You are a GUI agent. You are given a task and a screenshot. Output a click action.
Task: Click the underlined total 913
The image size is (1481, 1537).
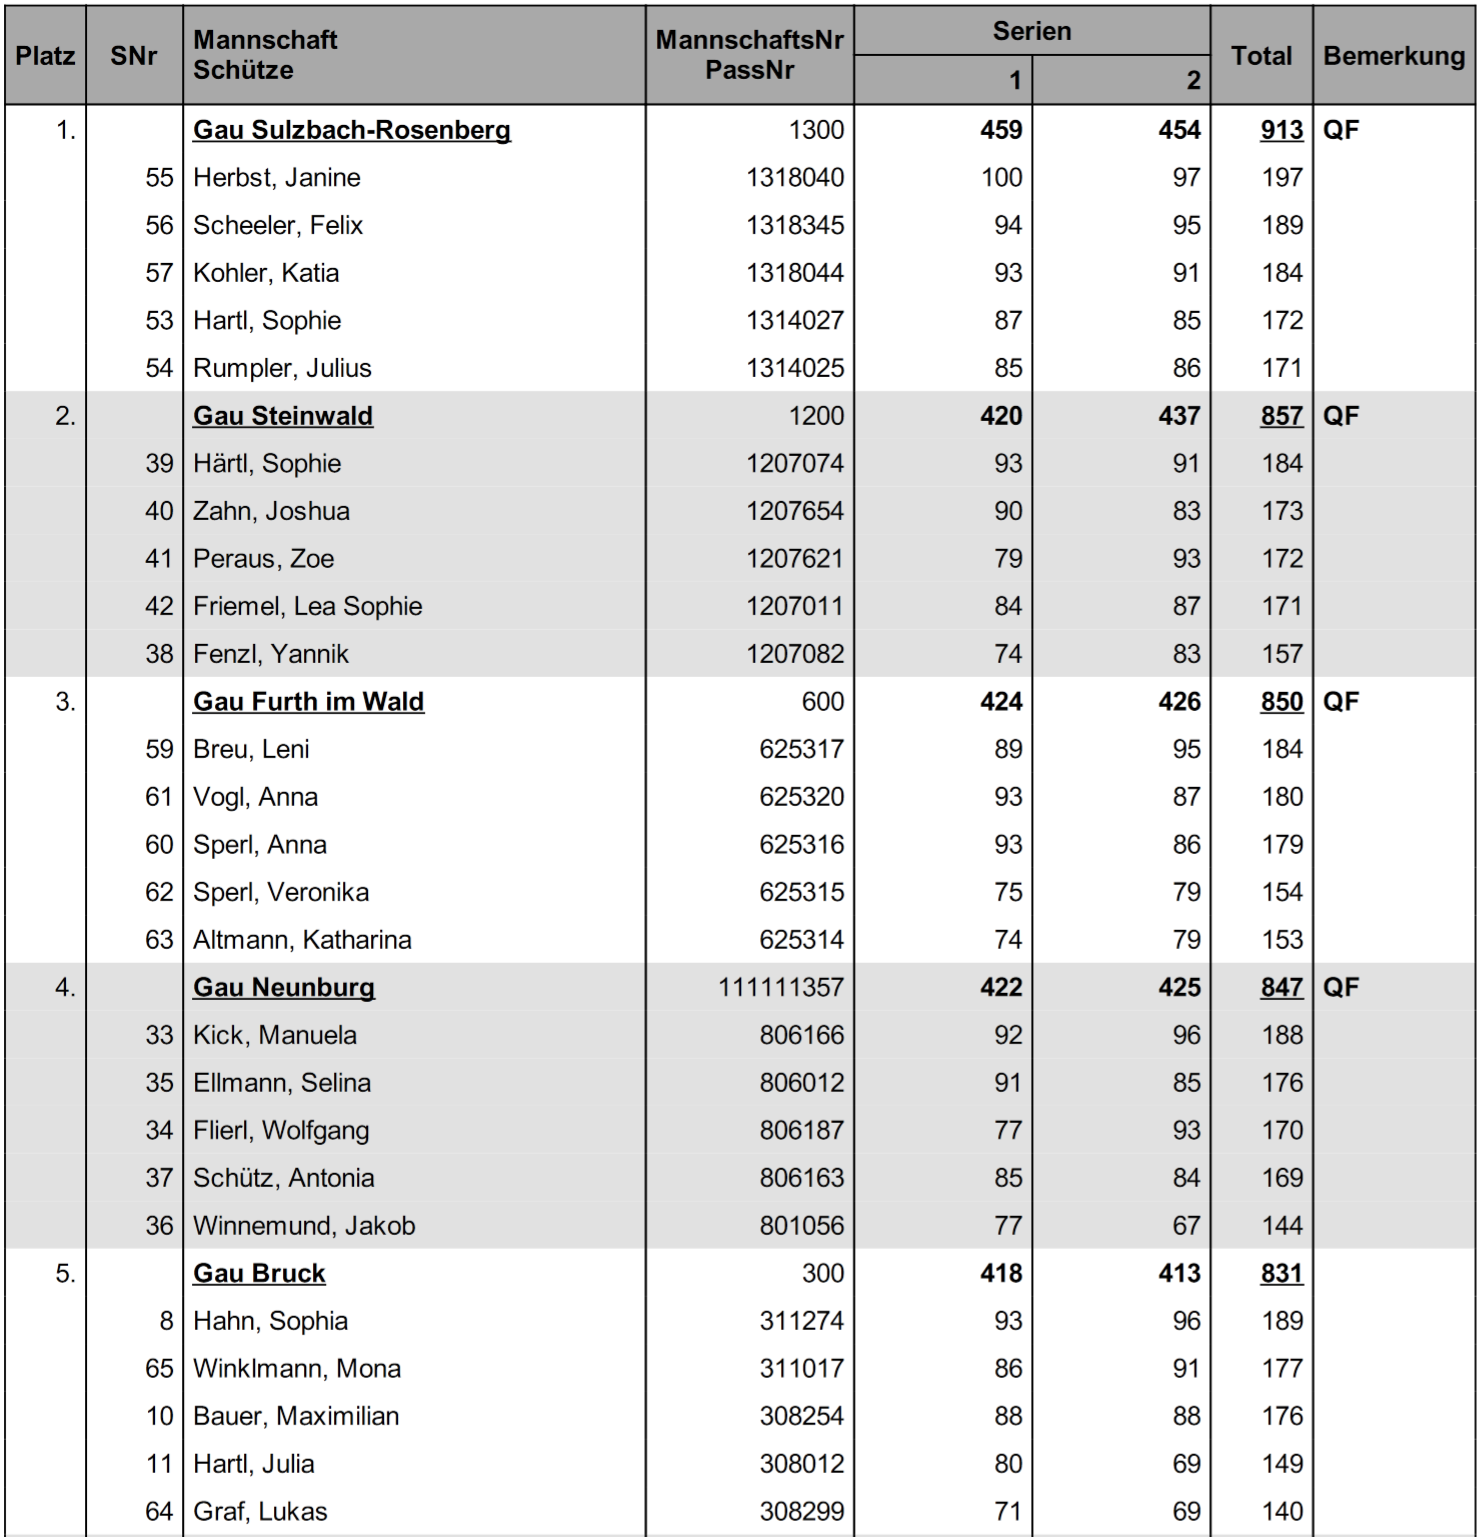point(1282,130)
